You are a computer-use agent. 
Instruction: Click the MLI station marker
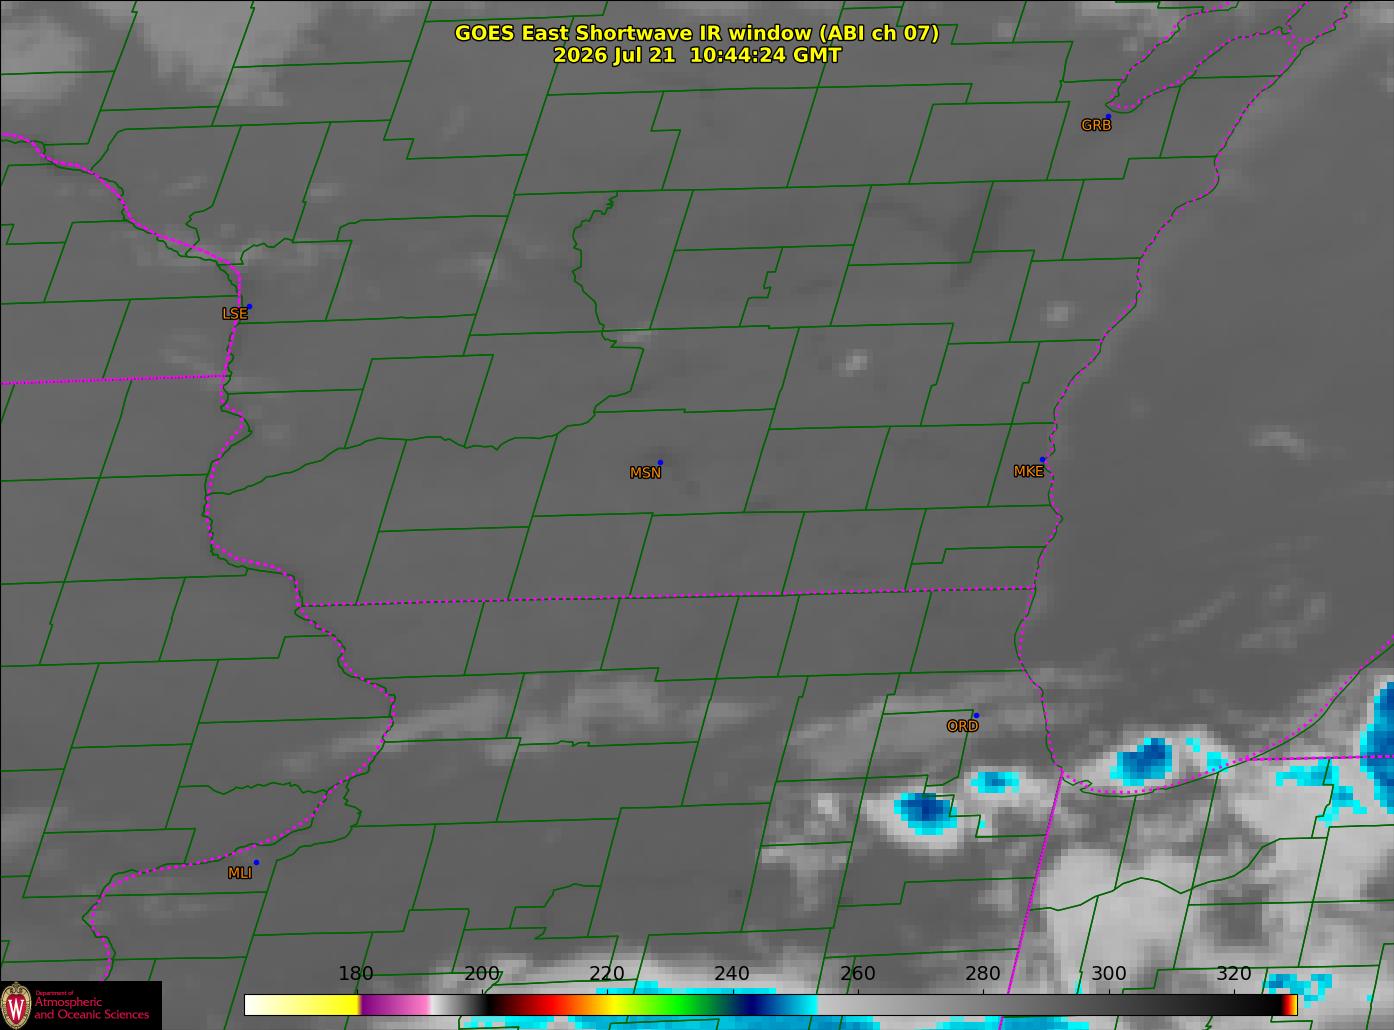[256, 862]
